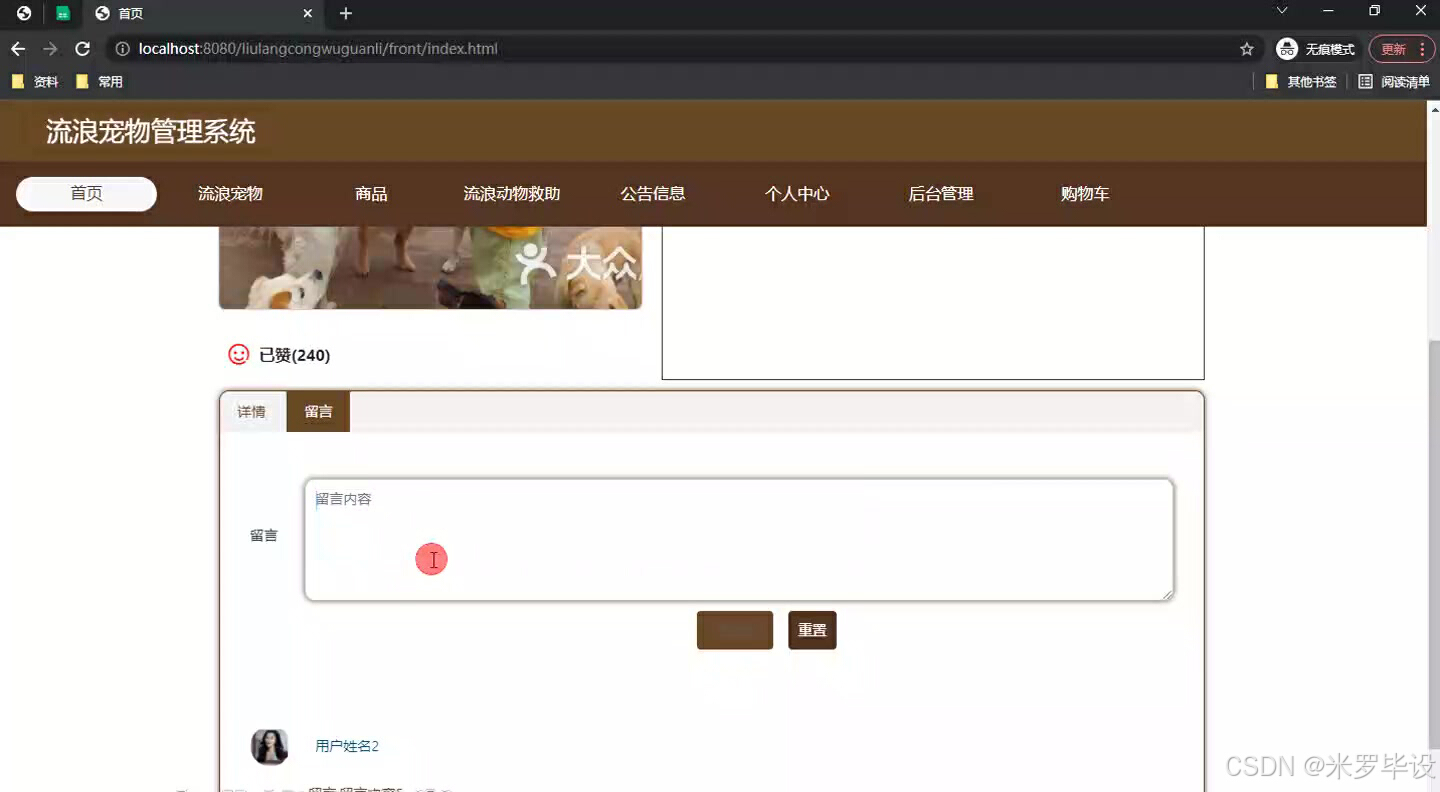
Task: Click the 更新 browser update button
Action: [x=1393, y=49]
